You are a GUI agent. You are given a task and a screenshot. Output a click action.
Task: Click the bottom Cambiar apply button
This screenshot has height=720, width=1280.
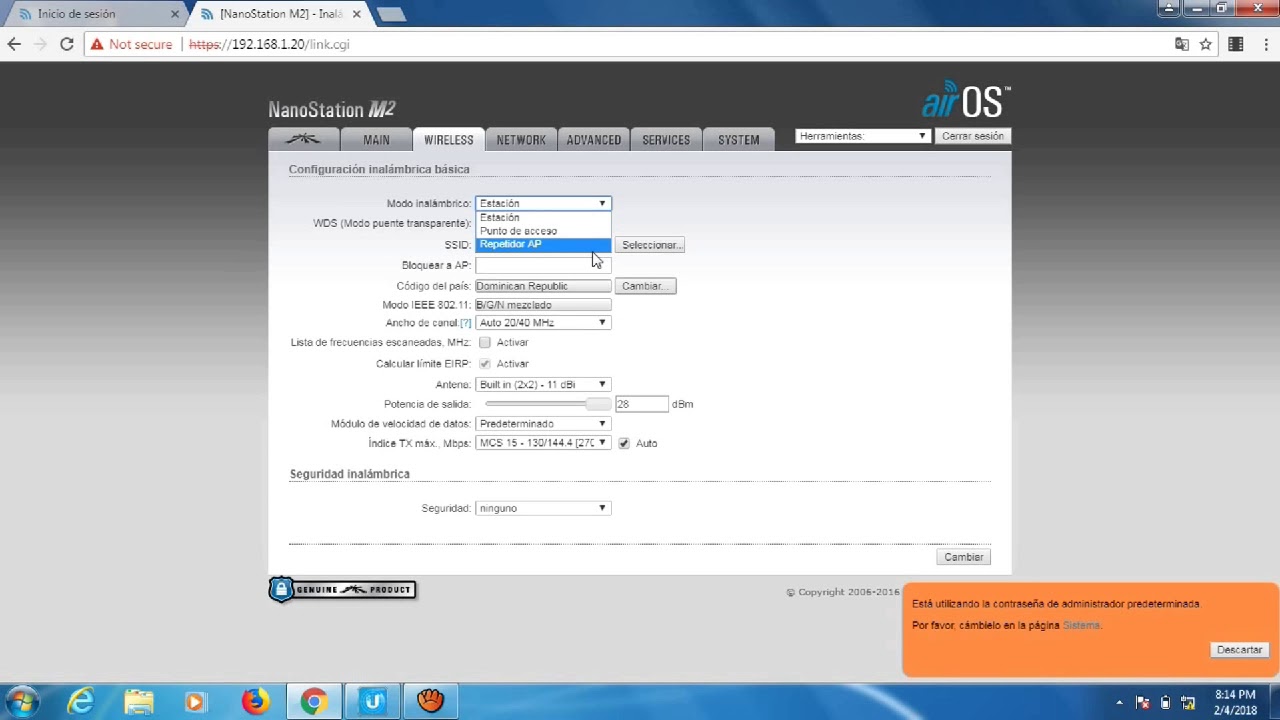point(964,557)
